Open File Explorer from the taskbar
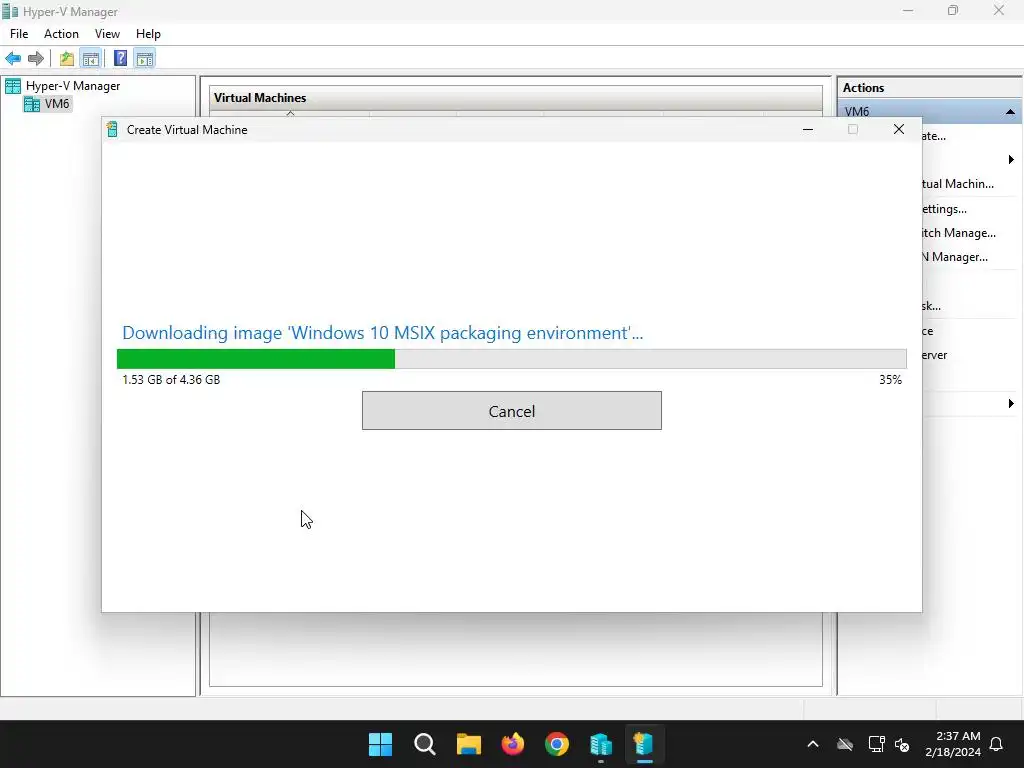Viewport: 1024px width, 768px height. tap(468, 744)
